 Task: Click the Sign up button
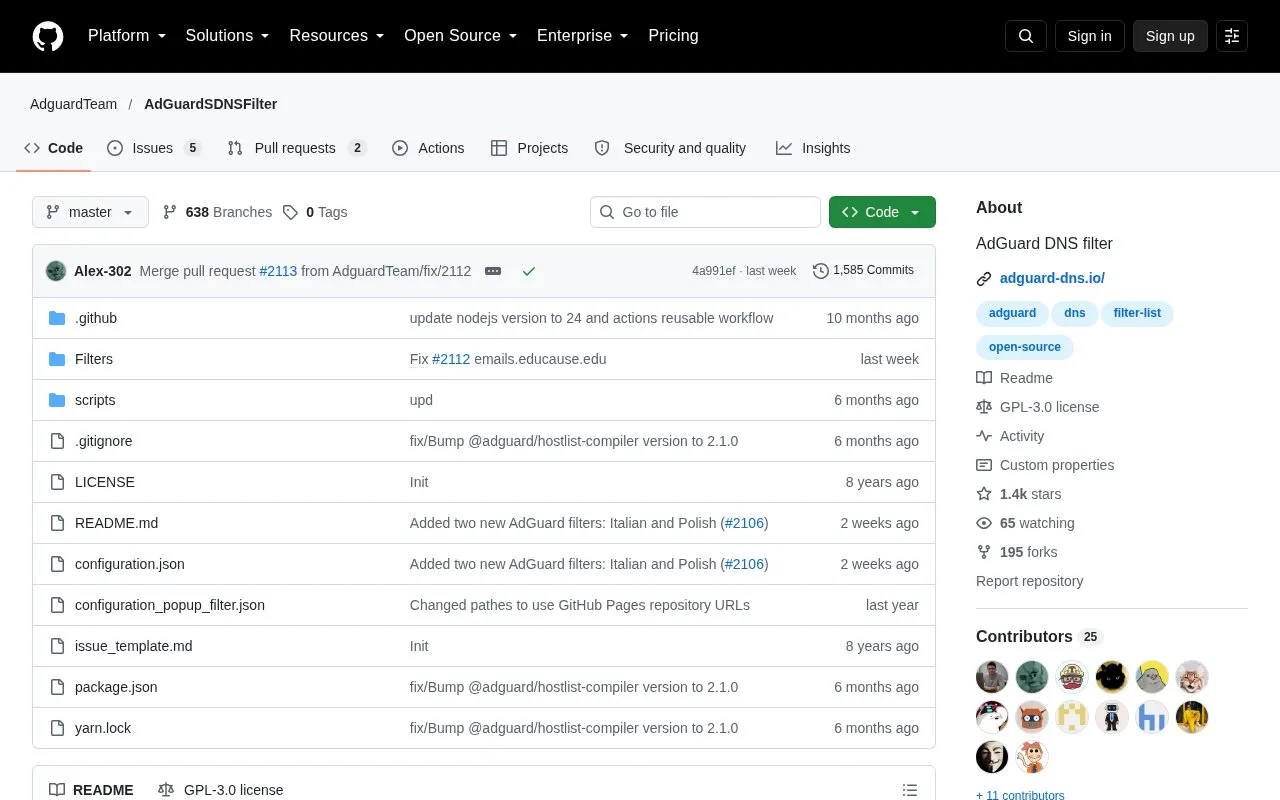pyautogui.click(x=1170, y=36)
